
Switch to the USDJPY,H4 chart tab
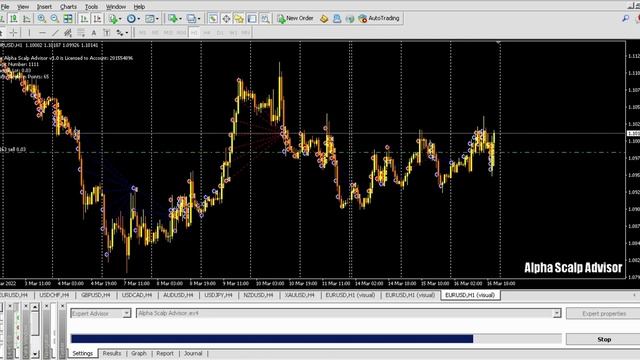(218, 295)
